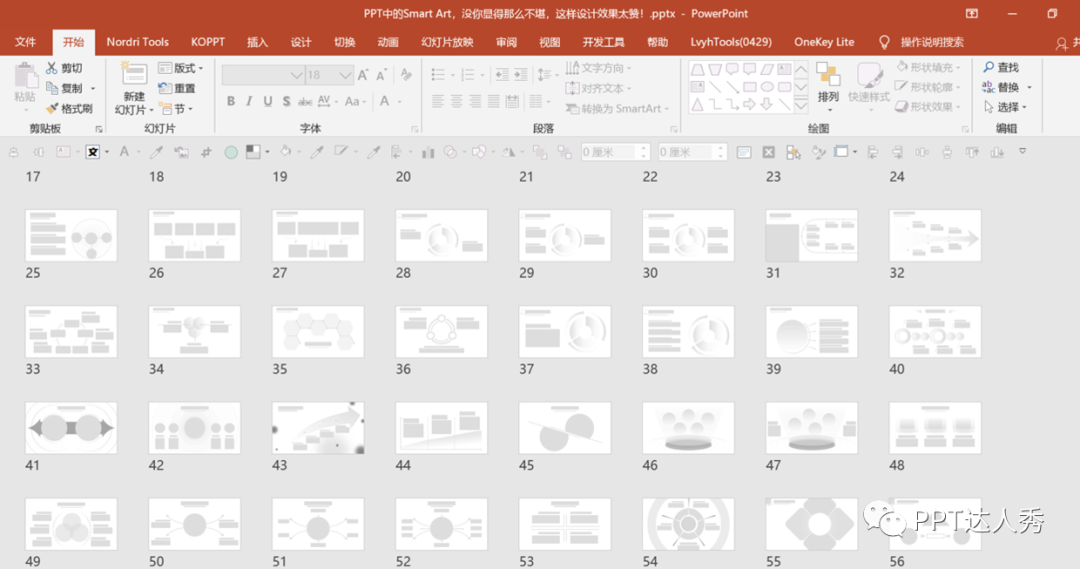
Task: Toggle align text right
Action: click(475, 102)
